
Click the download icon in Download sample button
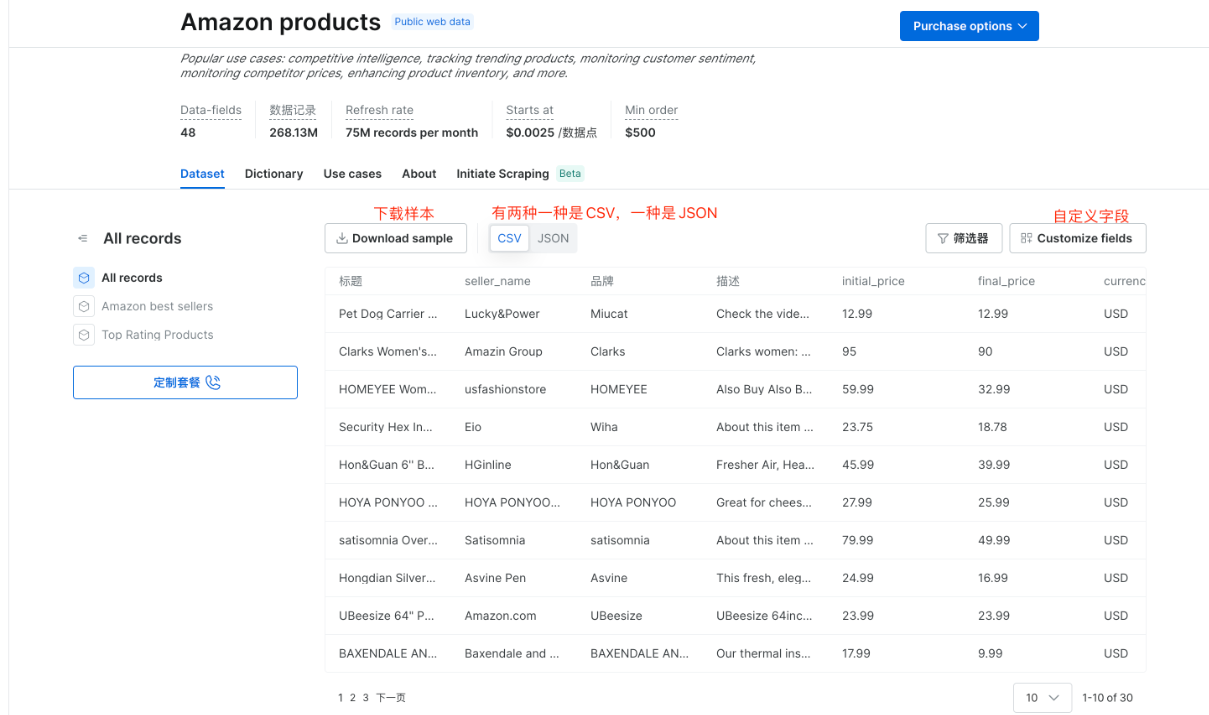pyautogui.click(x=342, y=238)
